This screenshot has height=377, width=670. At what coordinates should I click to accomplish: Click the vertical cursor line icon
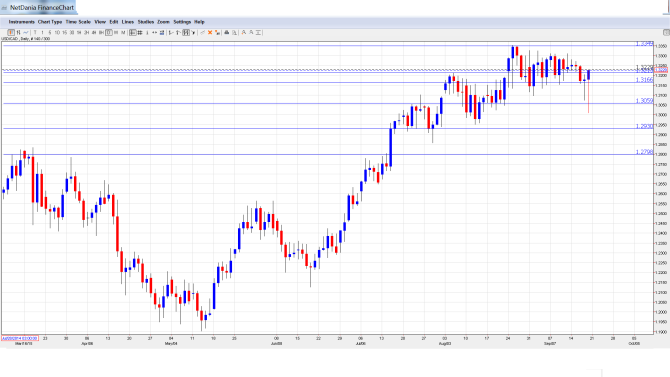[147, 32]
